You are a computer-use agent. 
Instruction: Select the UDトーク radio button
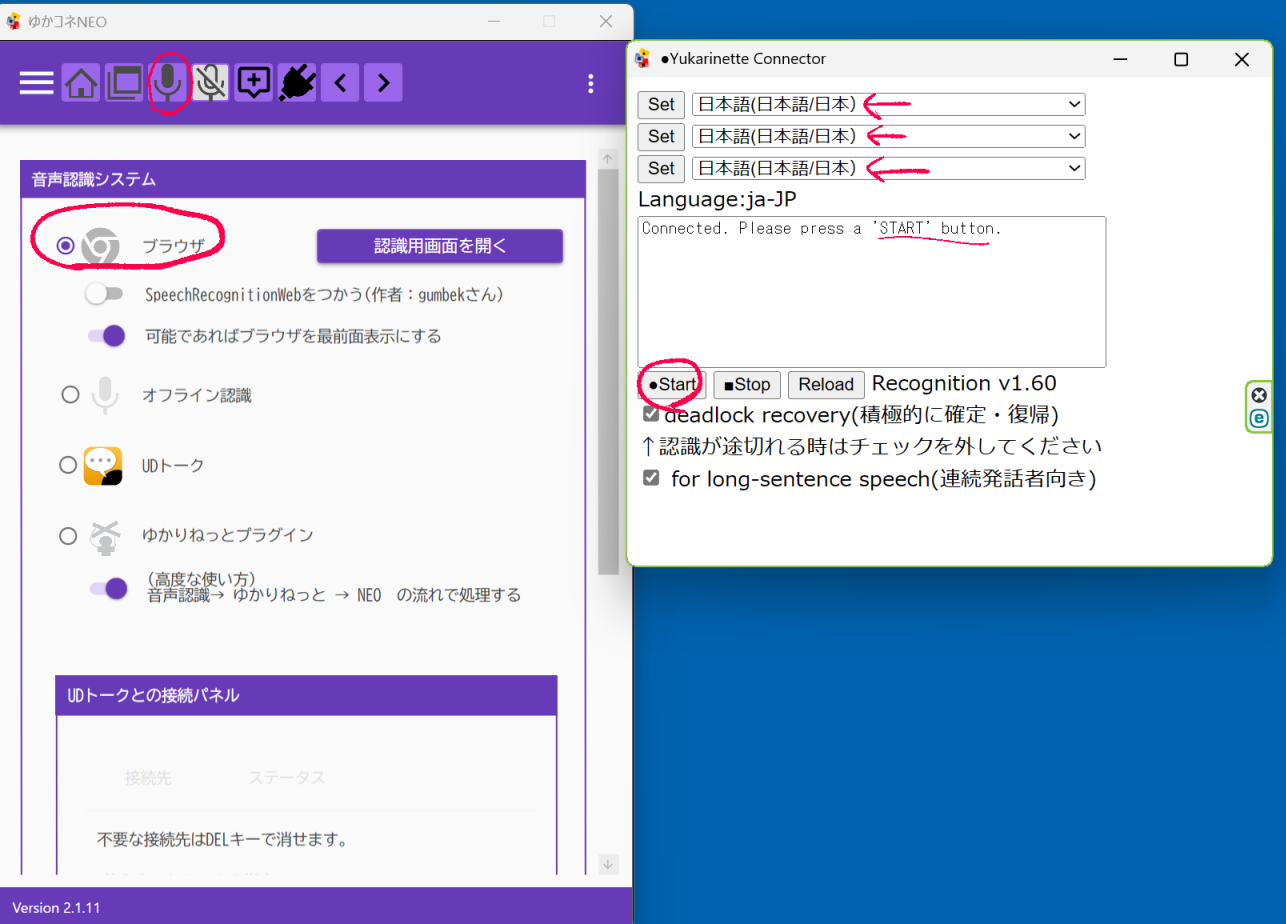tap(68, 465)
